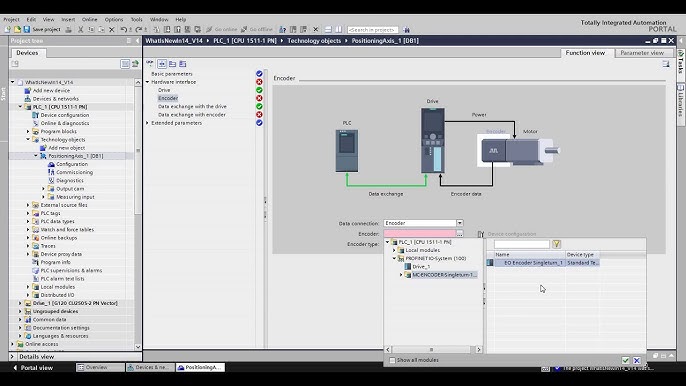Click the PLC device image in diagram

click(x=347, y=151)
